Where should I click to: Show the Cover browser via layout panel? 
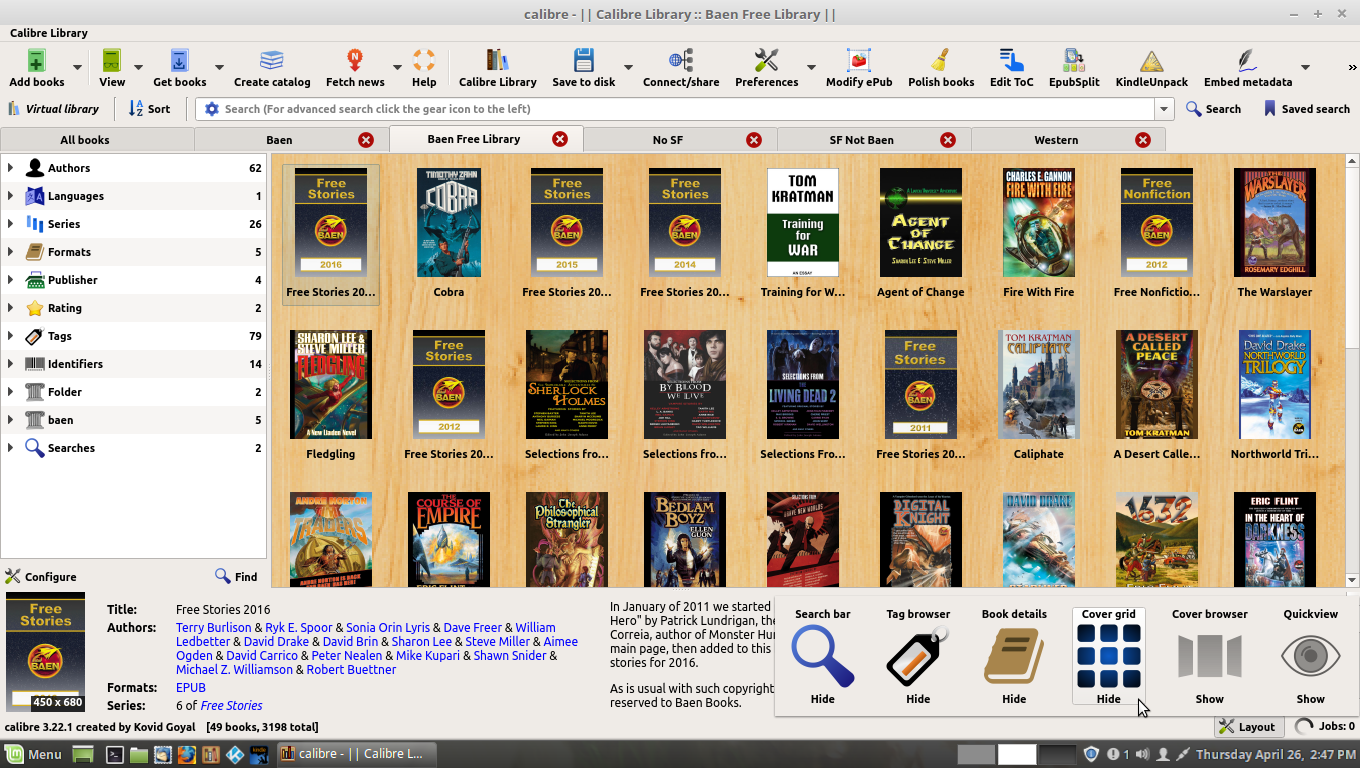pyautogui.click(x=1210, y=656)
